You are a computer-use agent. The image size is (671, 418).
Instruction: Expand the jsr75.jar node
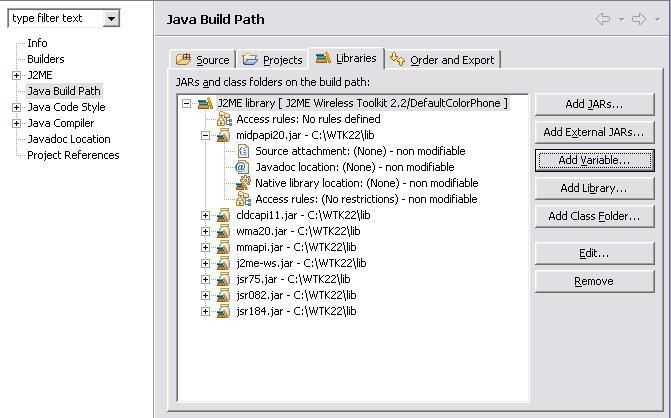205,279
